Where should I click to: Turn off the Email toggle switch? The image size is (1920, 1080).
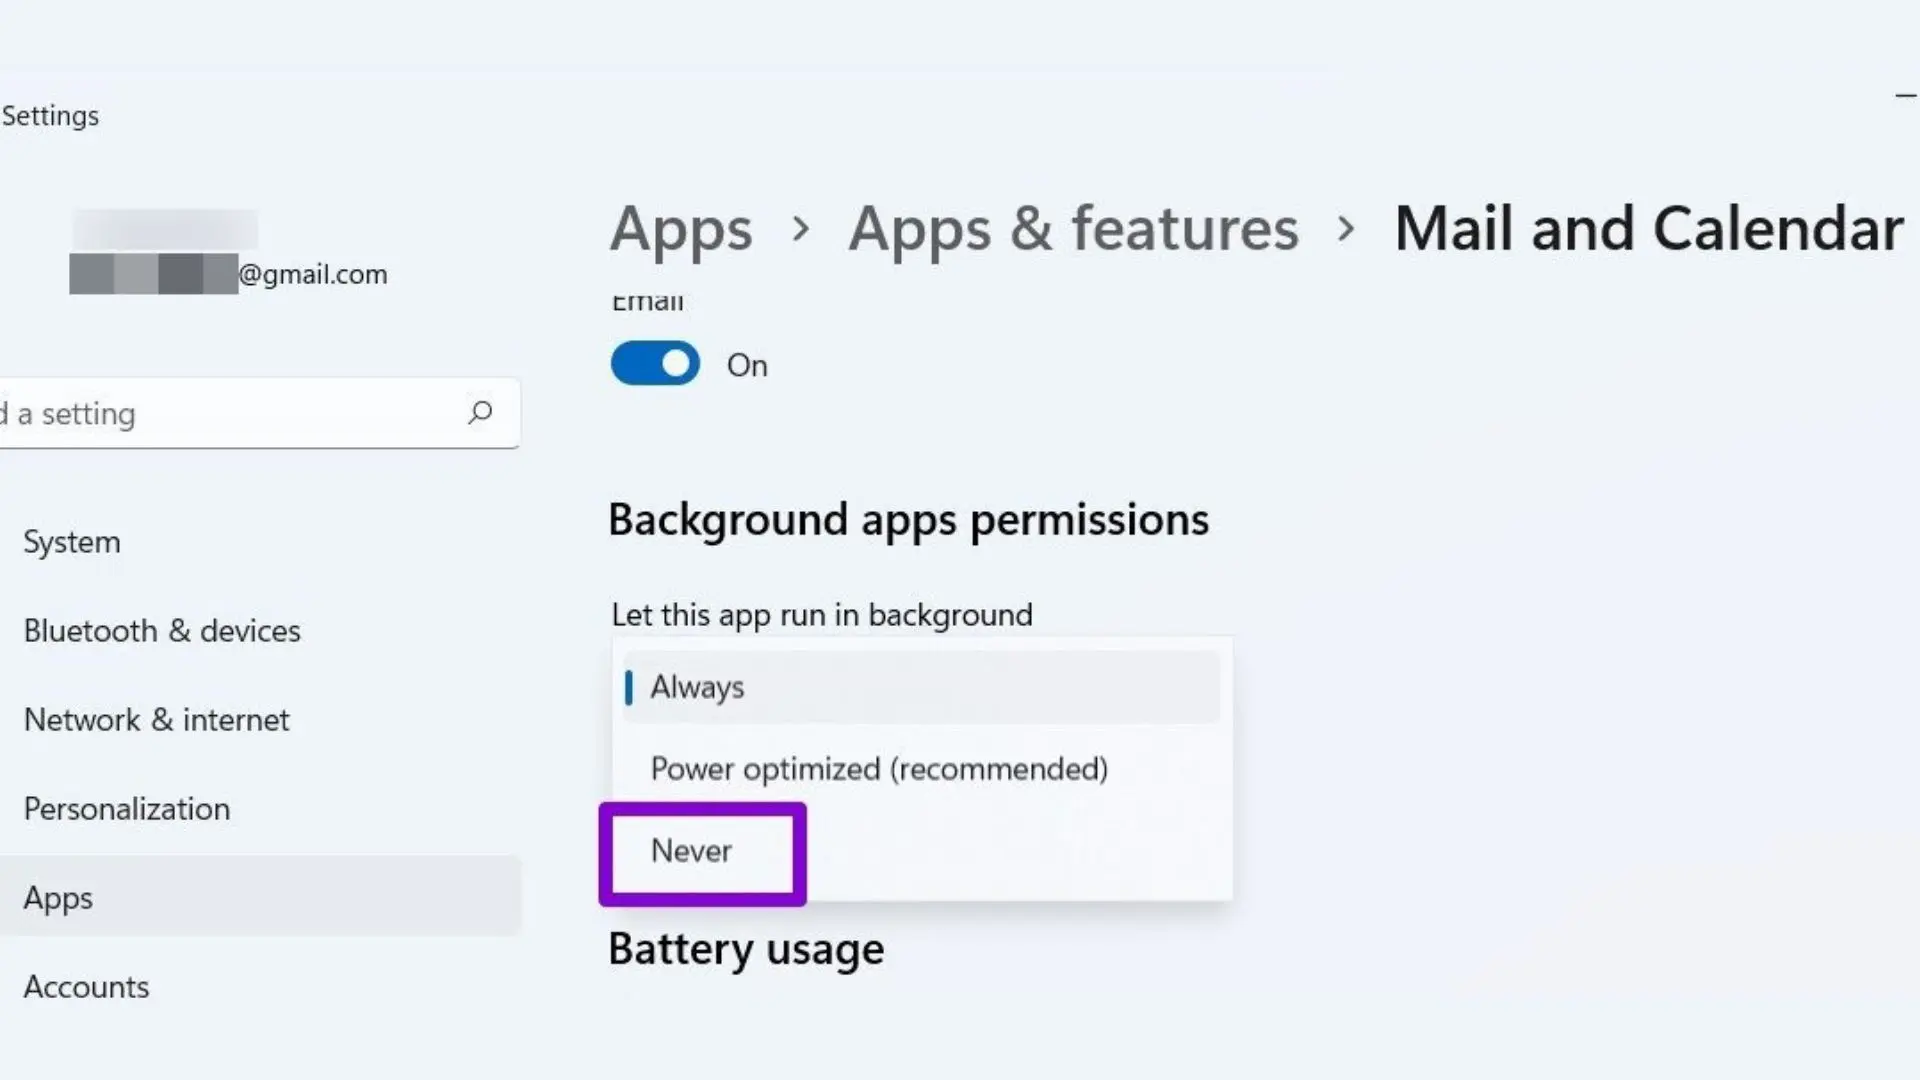coord(655,364)
